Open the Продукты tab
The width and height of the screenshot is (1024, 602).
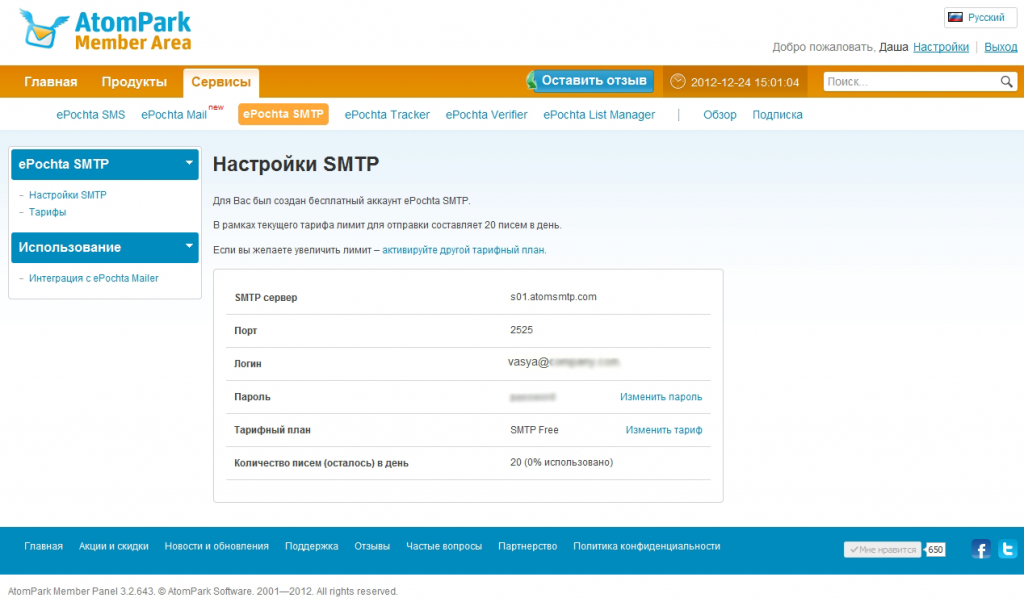pyautogui.click(x=134, y=82)
